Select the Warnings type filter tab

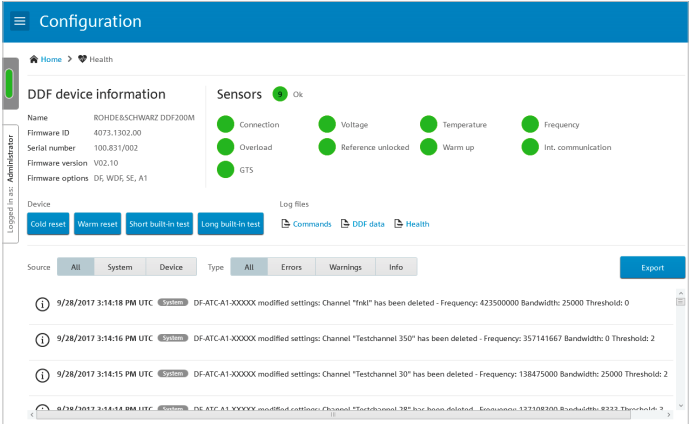click(x=345, y=267)
